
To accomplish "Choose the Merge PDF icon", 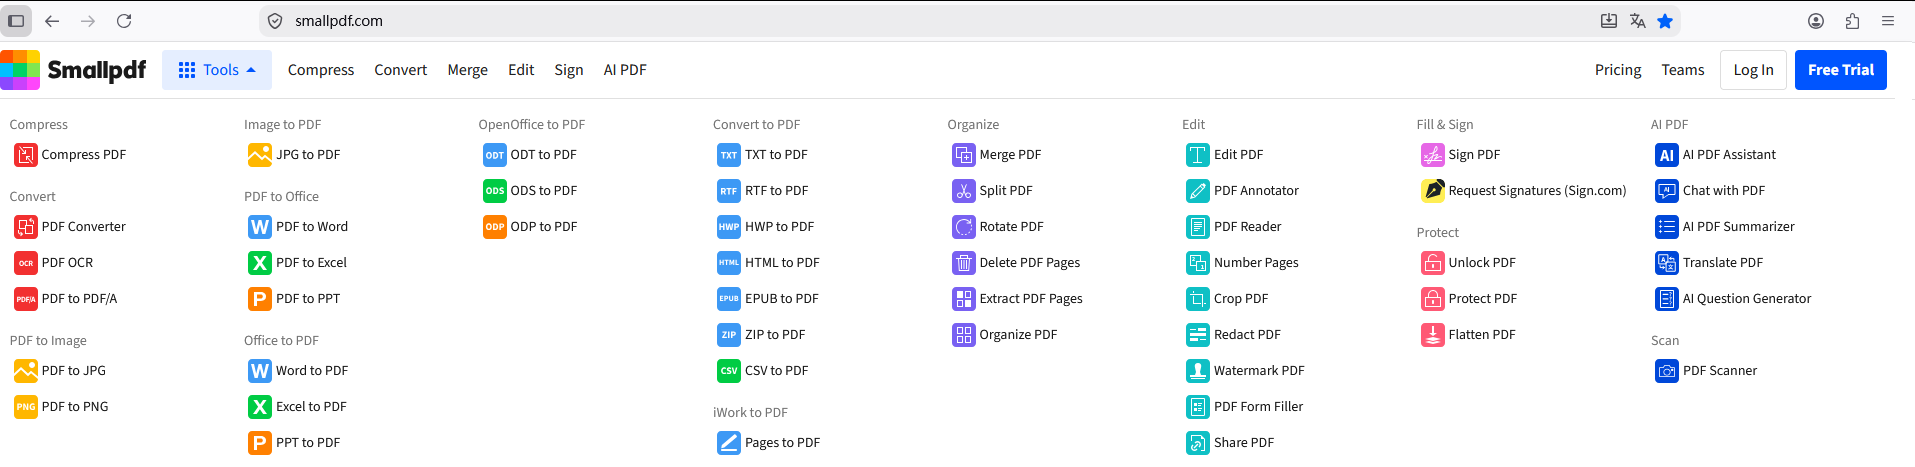I will (963, 155).
